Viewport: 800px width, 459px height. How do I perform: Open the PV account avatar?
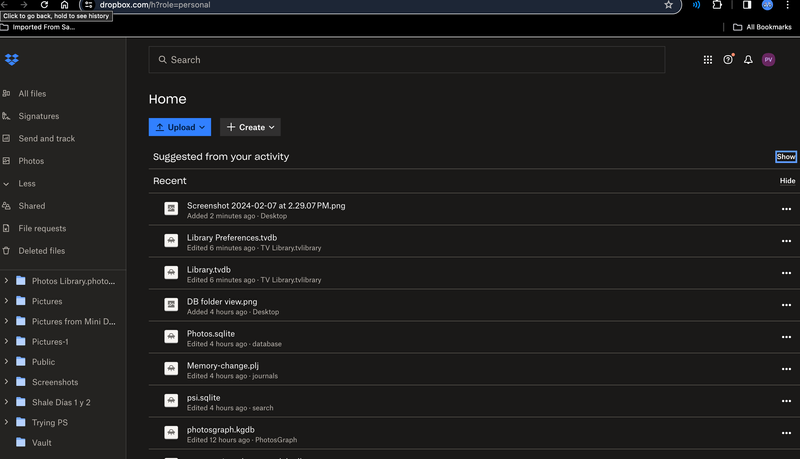[x=768, y=60]
